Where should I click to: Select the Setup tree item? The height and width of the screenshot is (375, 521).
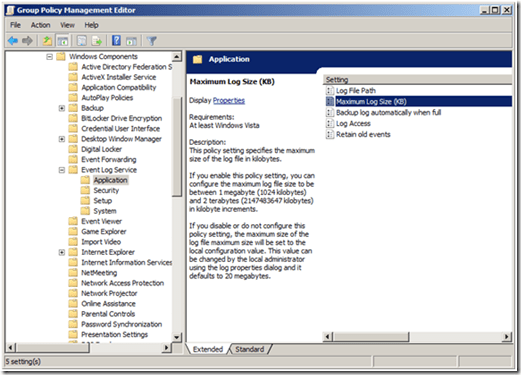103,201
